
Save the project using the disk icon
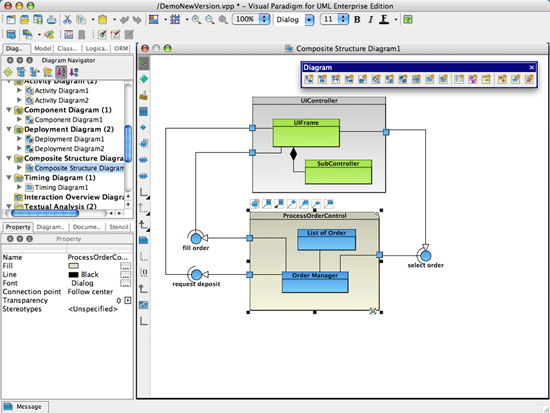(38, 20)
